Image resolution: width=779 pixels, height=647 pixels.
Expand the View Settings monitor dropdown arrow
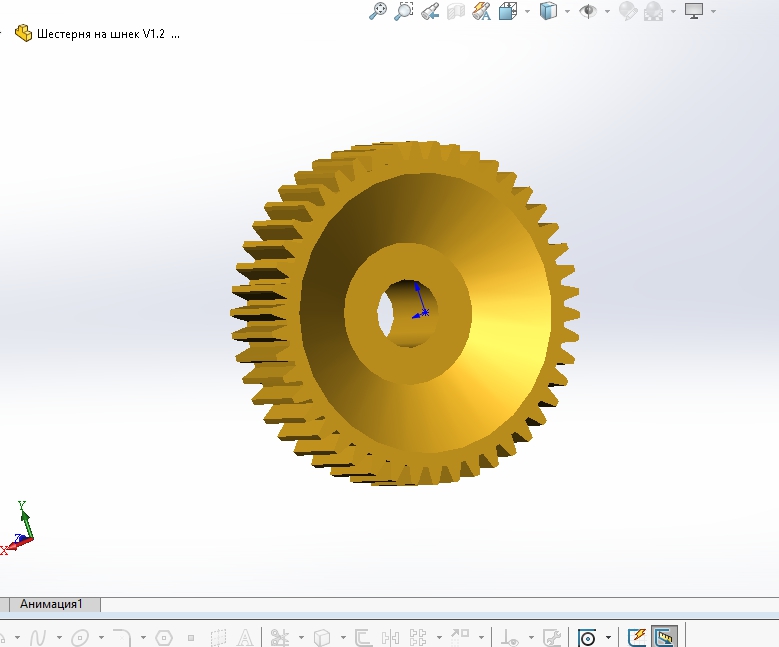713,12
